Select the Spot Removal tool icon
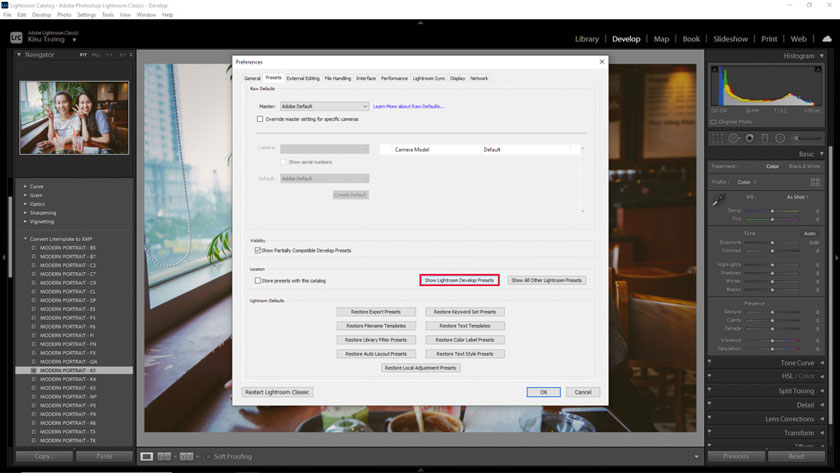The image size is (840, 473). coord(733,138)
